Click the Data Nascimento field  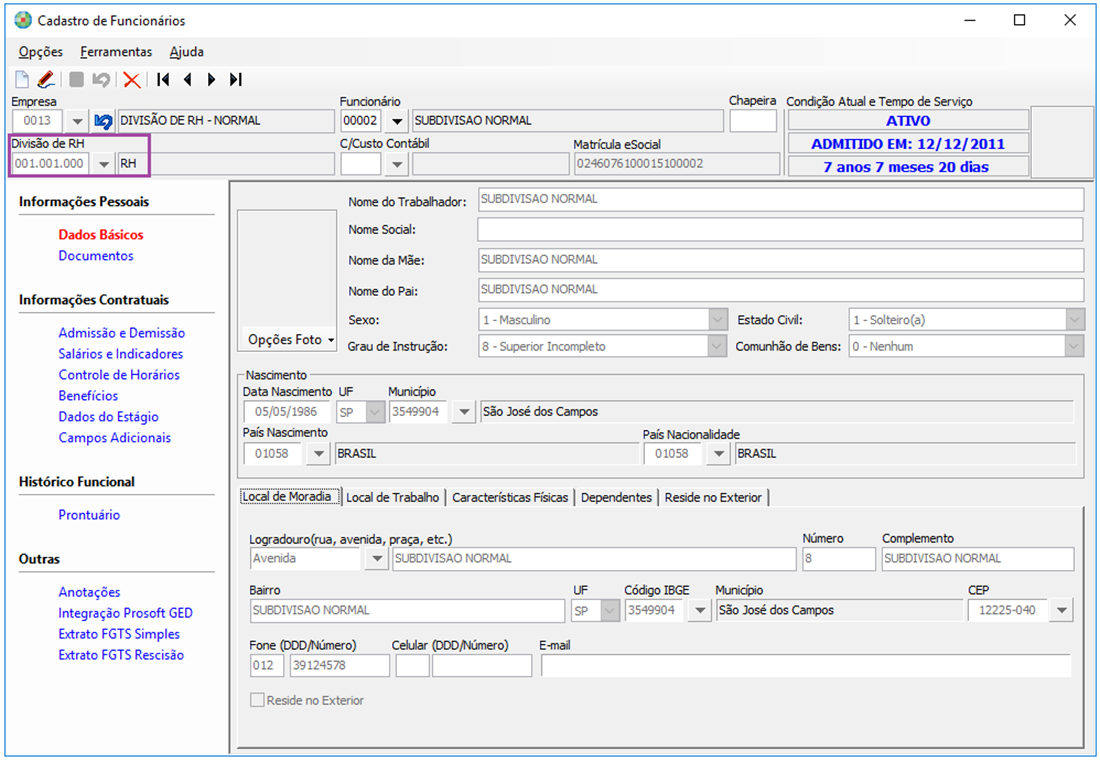pyautogui.click(x=287, y=412)
